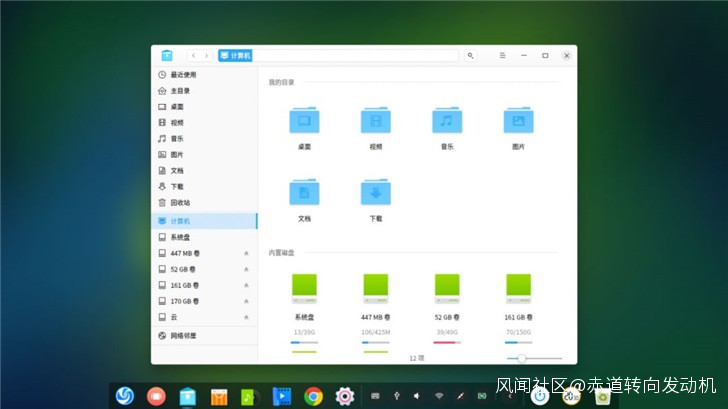Open the 图片 (Pictures) folder icon
Image resolution: width=728 pixels, height=409 pixels.
tap(518, 122)
